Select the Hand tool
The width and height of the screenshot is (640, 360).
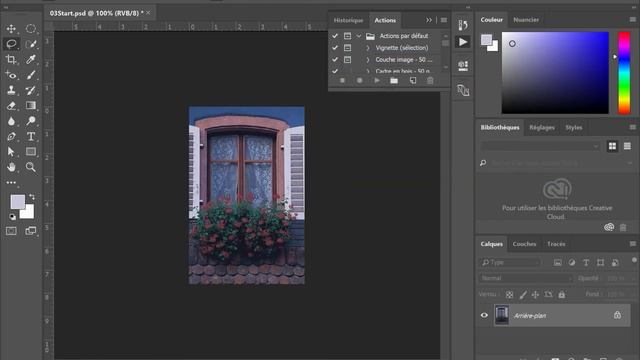coord(11,167)
